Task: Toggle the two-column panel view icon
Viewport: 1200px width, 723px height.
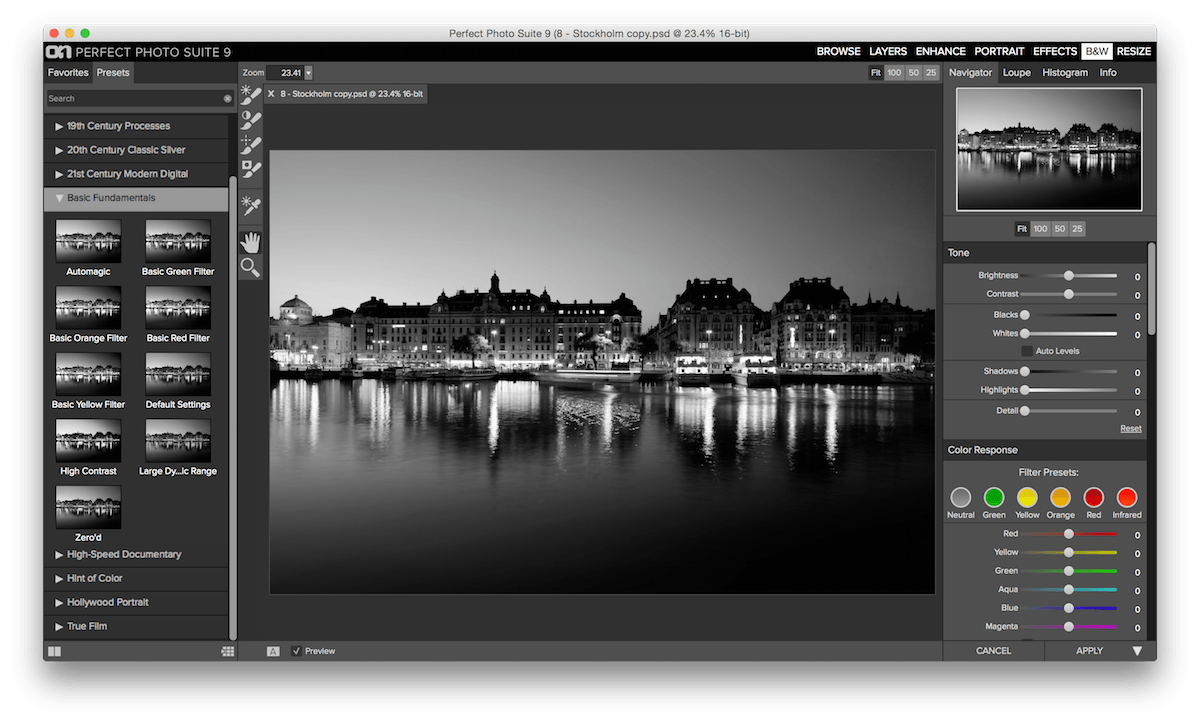Action: click(x=54, y=651)
